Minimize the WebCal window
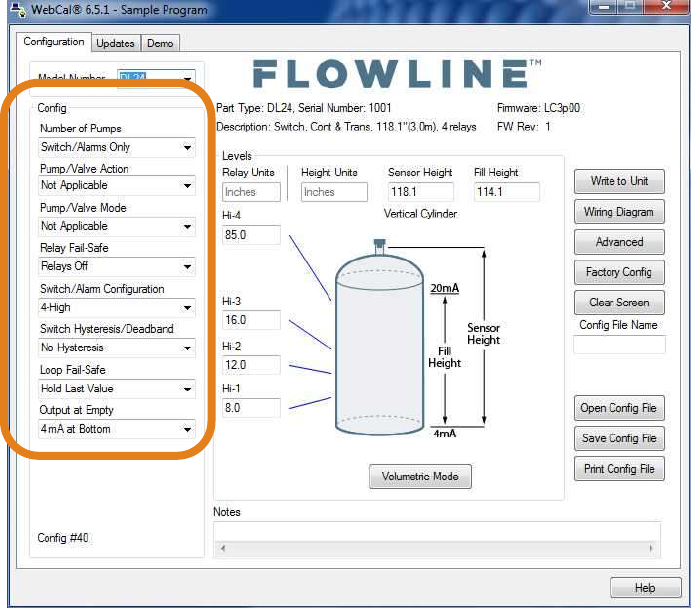The width and height of the screenshot is (691, 608). [605, 7]
